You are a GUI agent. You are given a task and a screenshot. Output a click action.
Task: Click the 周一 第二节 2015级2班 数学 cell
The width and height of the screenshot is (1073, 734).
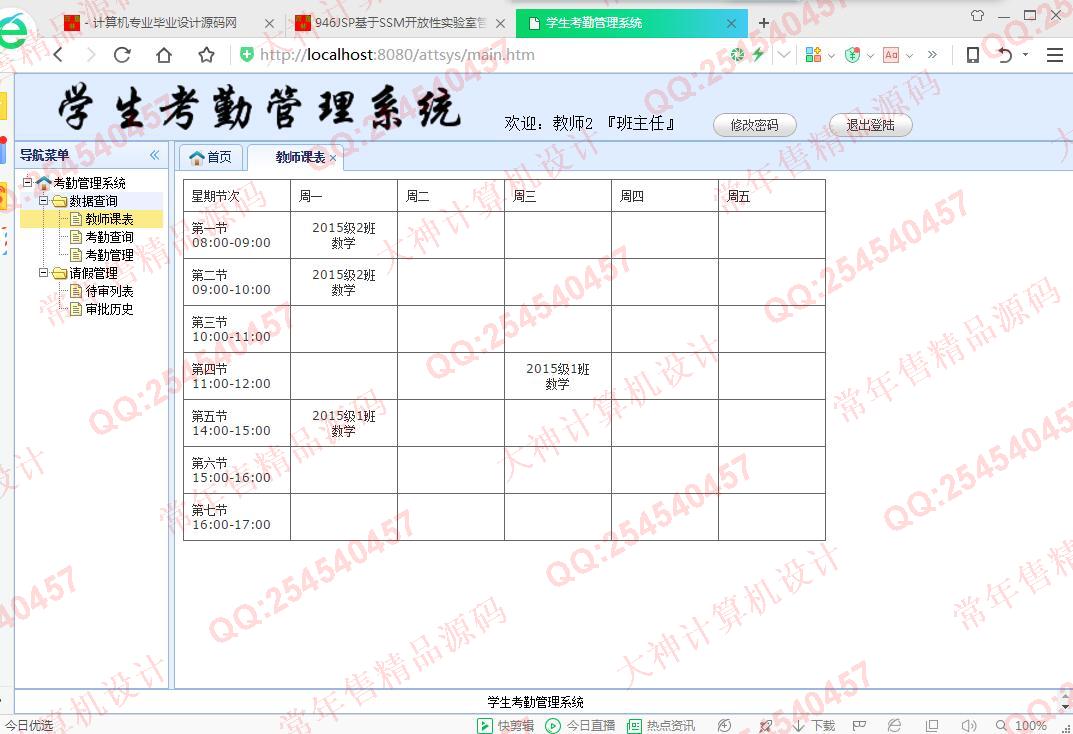click(344, 282)
